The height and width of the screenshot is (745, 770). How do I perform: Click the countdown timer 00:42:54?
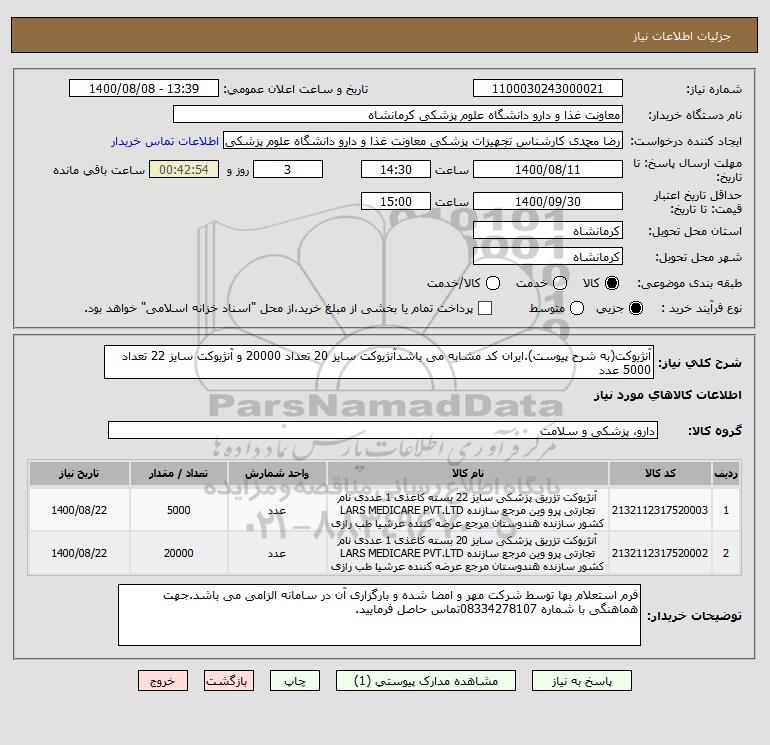point(184,170)
